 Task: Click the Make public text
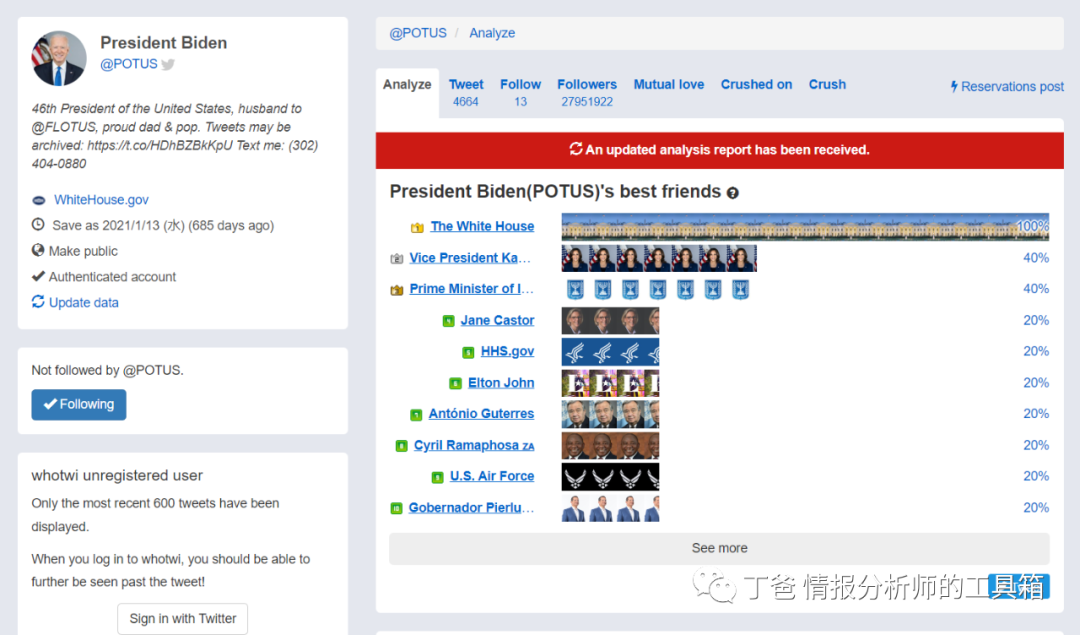coord(83,251)
